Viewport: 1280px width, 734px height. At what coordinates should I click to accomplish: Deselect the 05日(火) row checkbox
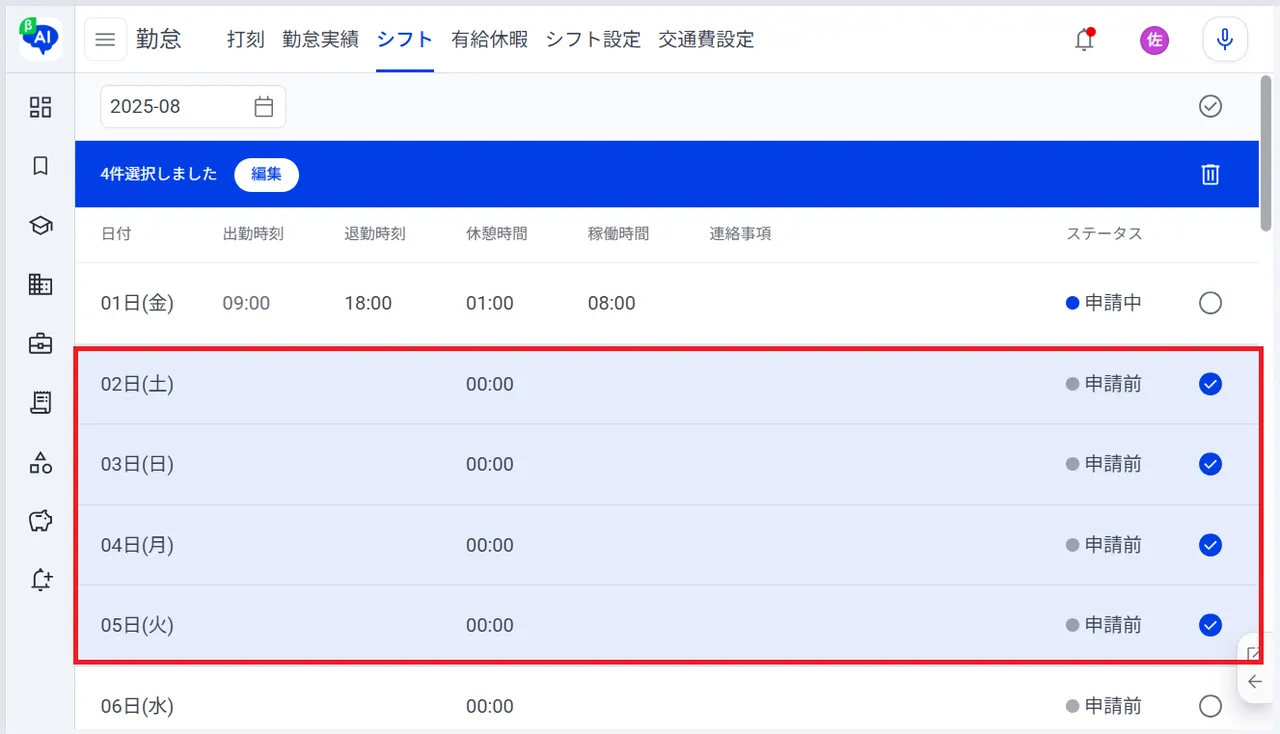1210,625
